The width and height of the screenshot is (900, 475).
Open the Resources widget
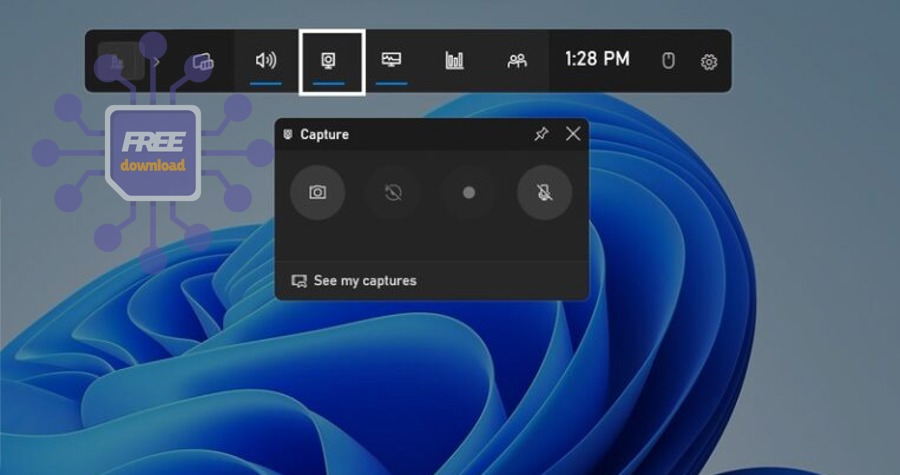point(454,61)
